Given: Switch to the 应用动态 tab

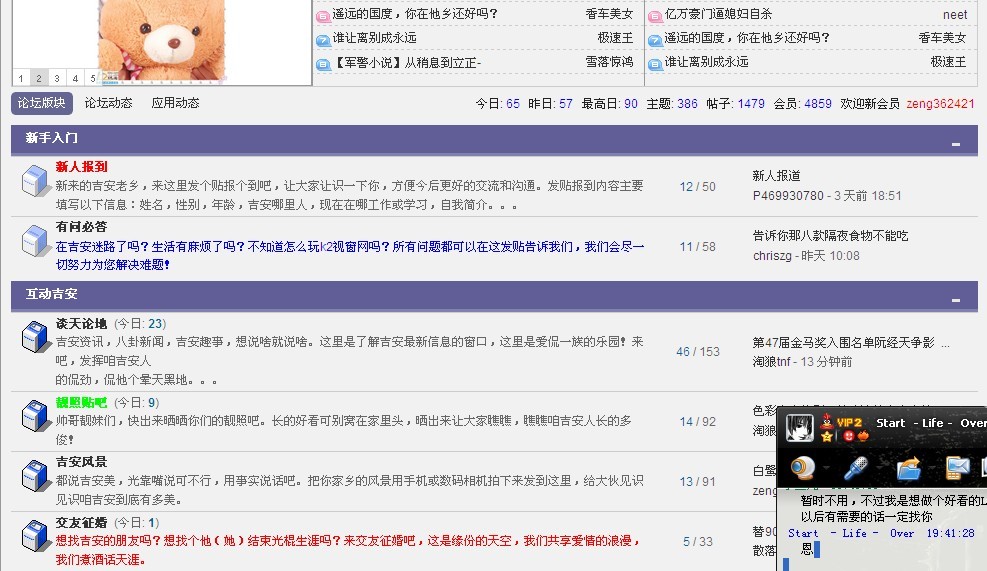Looking at the screenshot, I should click(x=175, y=103).
